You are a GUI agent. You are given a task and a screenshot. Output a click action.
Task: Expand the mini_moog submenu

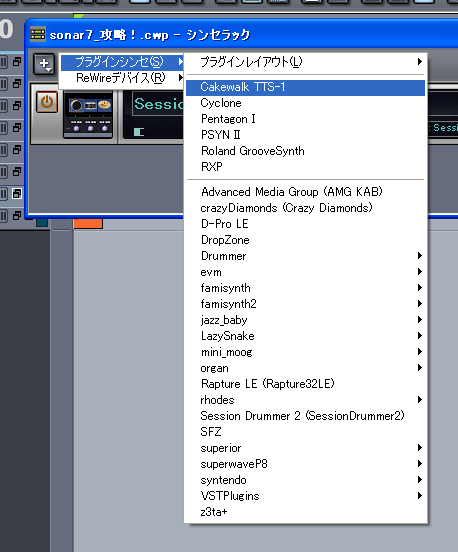pos(306,352)
